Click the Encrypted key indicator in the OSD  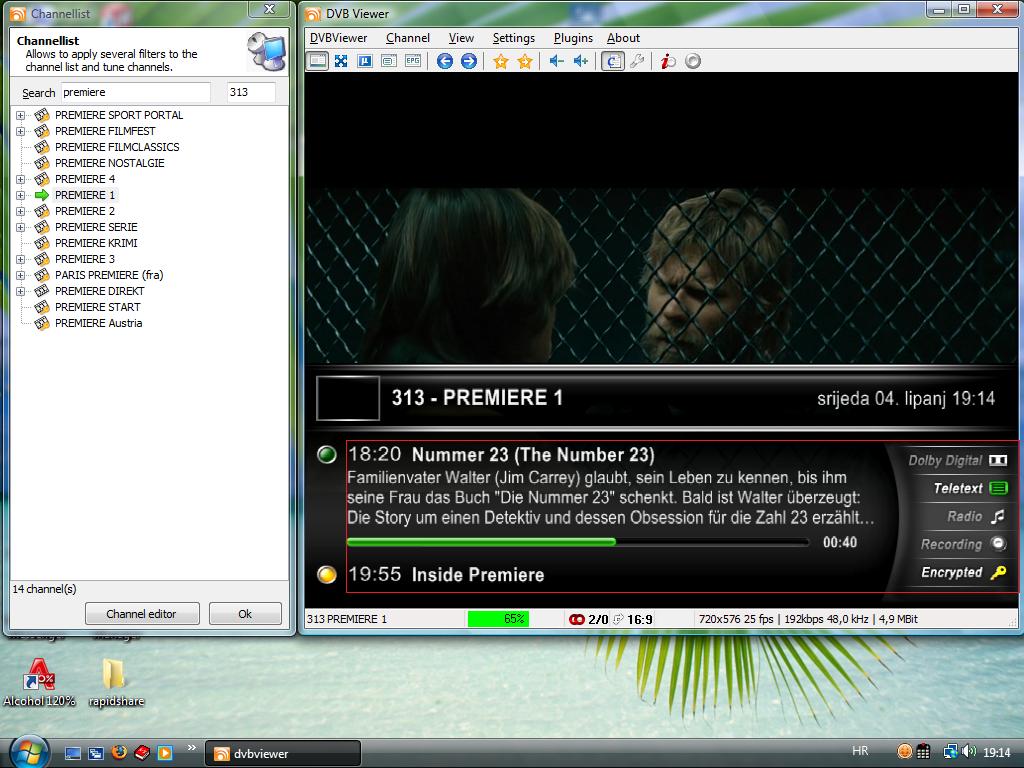click(964, 573)
